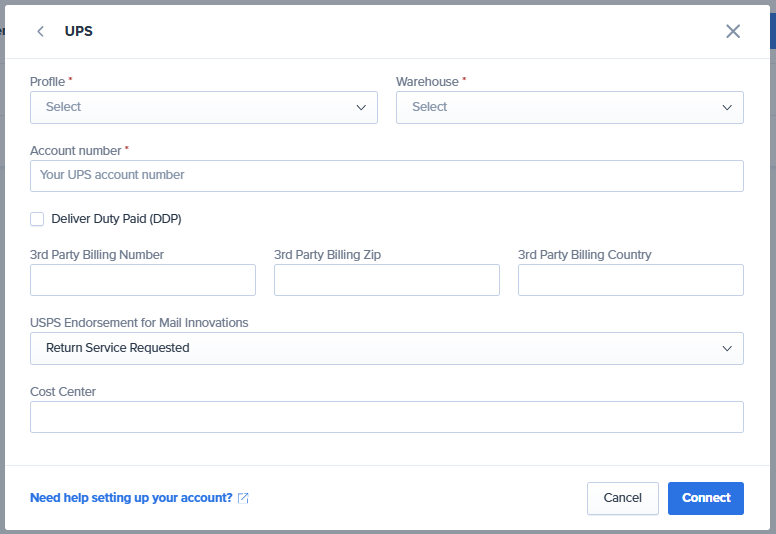Click the chevron arrow in the Profile field
The width and height of the screenshot is (776, 534).
361,108
